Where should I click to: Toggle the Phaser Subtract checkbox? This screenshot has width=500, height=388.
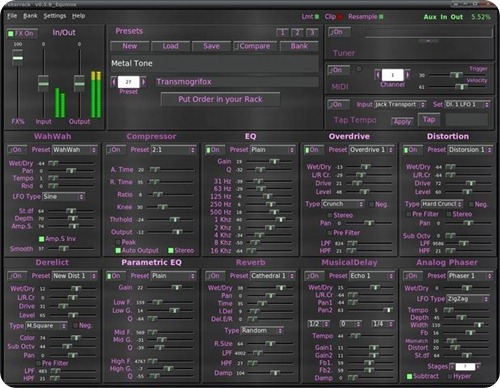[423, 376]
